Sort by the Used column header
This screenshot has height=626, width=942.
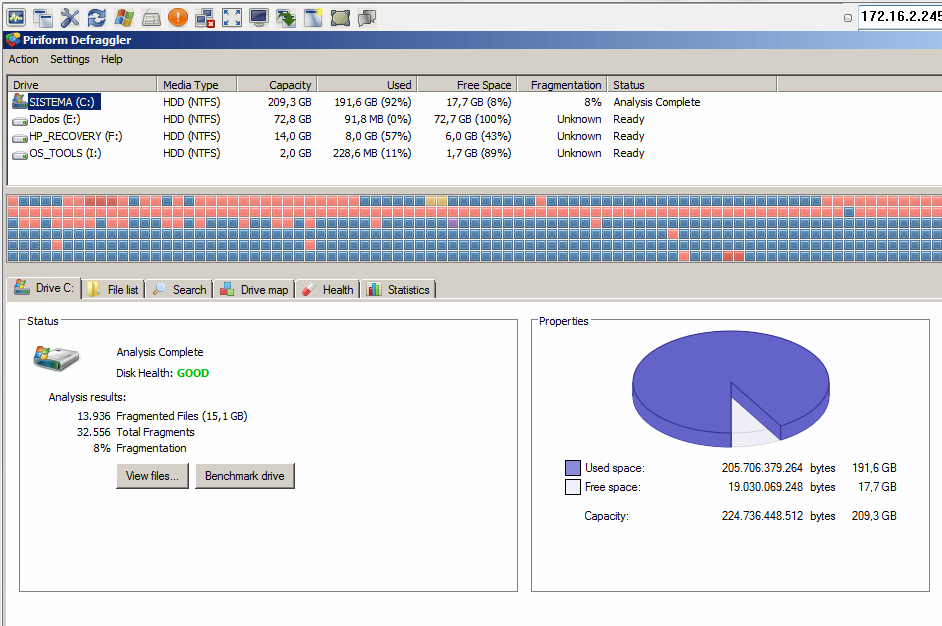tap(367, 84)
